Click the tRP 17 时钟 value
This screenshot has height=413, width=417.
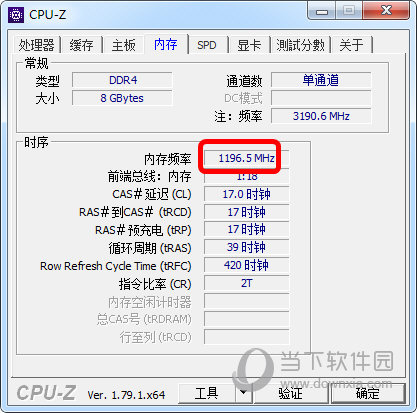click(247, 229)
